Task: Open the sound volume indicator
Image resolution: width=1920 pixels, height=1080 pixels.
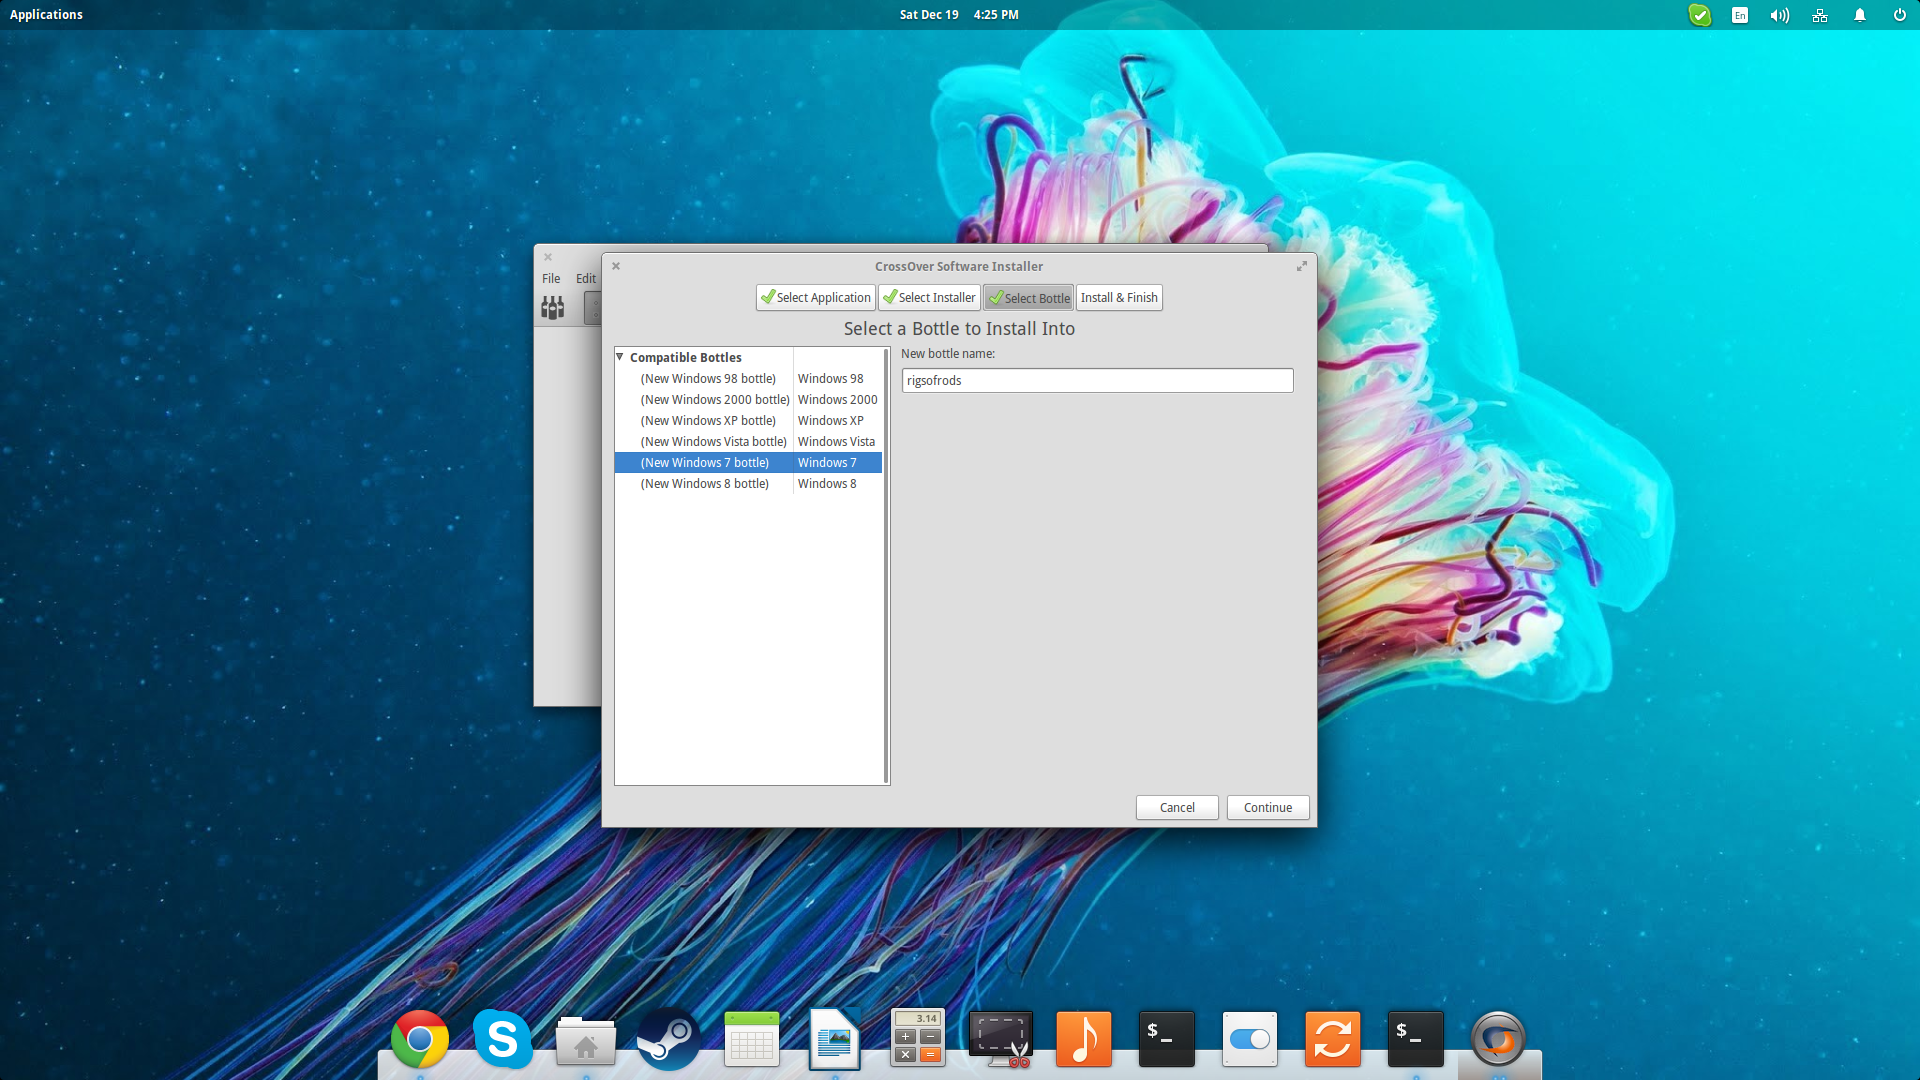Action: click(1780, 15)
